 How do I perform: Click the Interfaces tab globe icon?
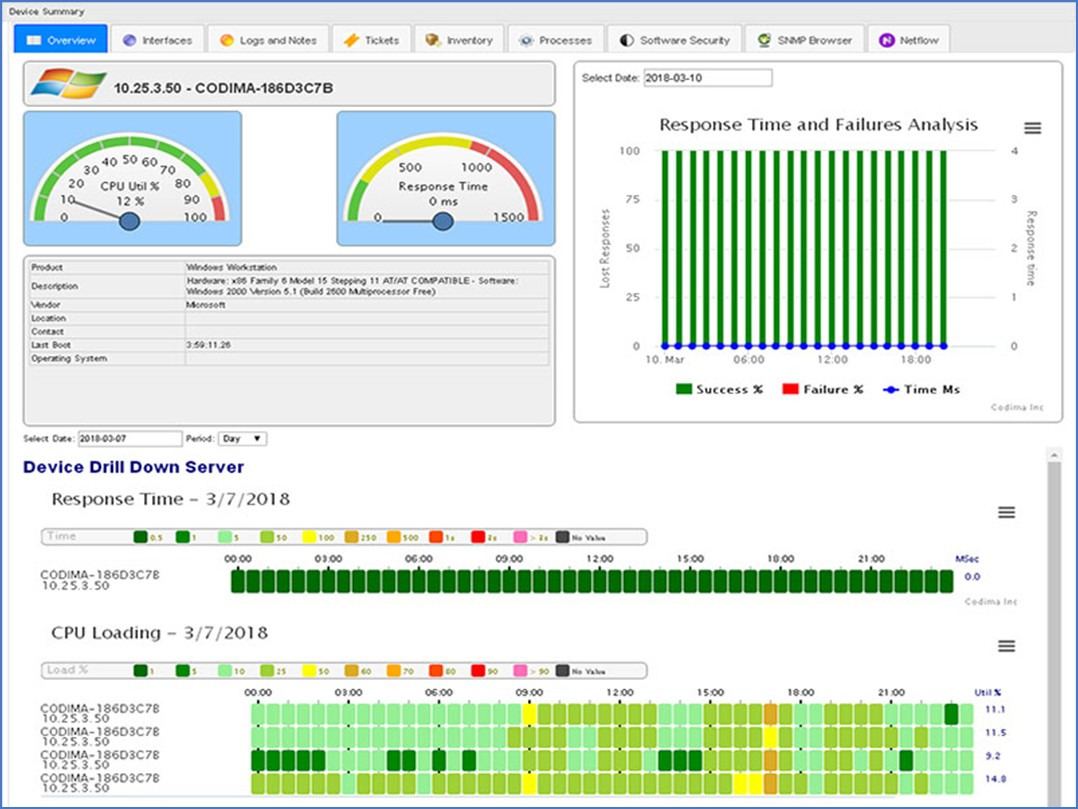click(x=129, y=41)
